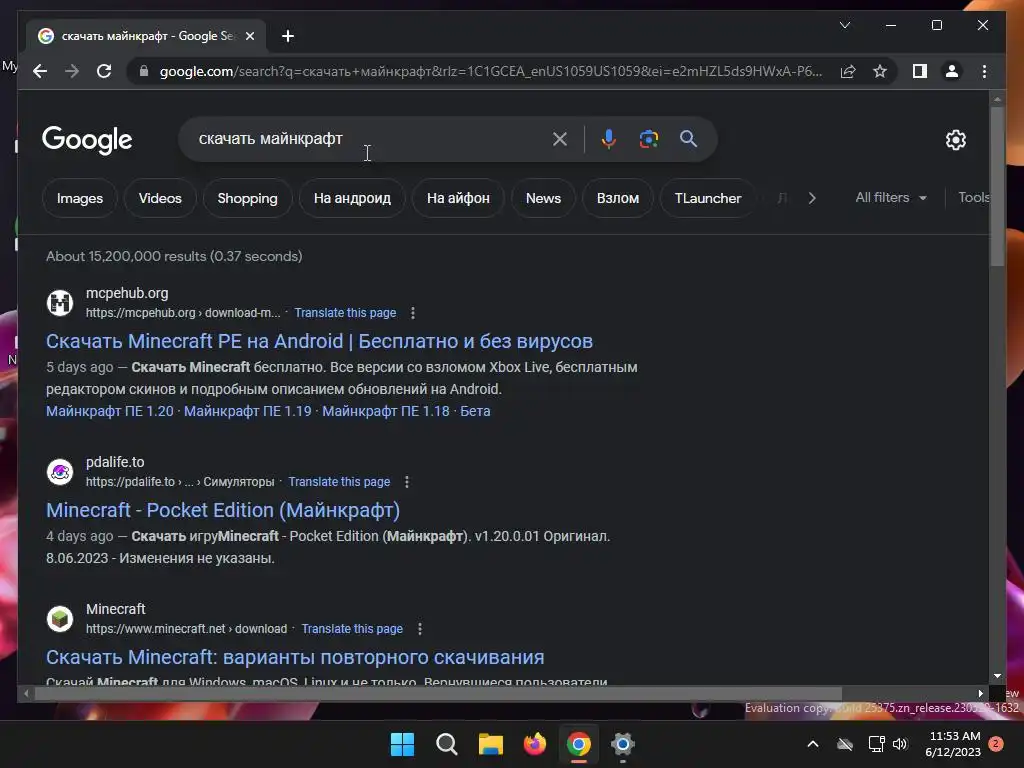1024x768 pixels.
Task: Open the Майнкрафт ПЕ 1.20 sitelink
Action: click(110, 411)
